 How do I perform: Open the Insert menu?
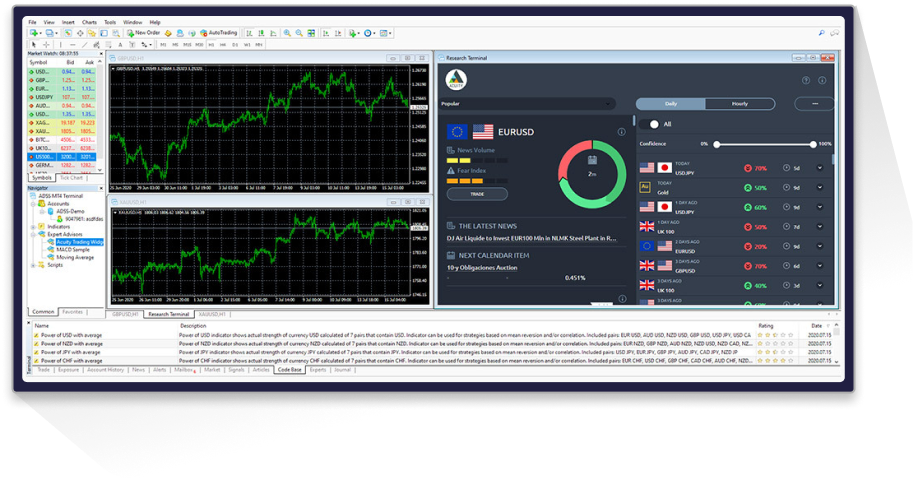68,22
